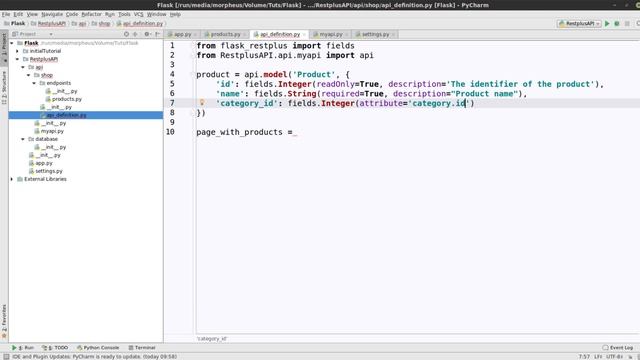
Task: Open the Edit menu
Action: click(x=18, y=14)
